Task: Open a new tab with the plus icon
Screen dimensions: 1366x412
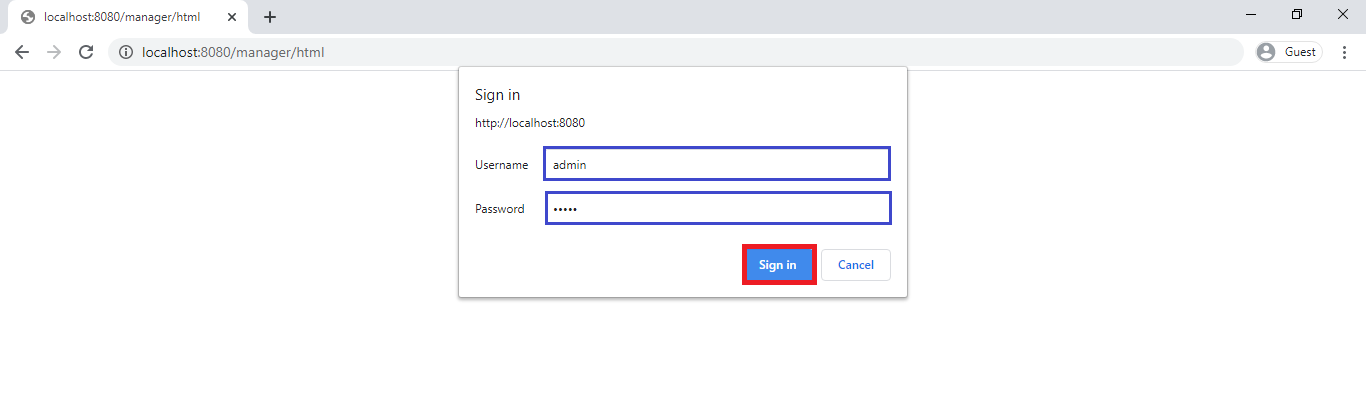Action: coord(270,17)
